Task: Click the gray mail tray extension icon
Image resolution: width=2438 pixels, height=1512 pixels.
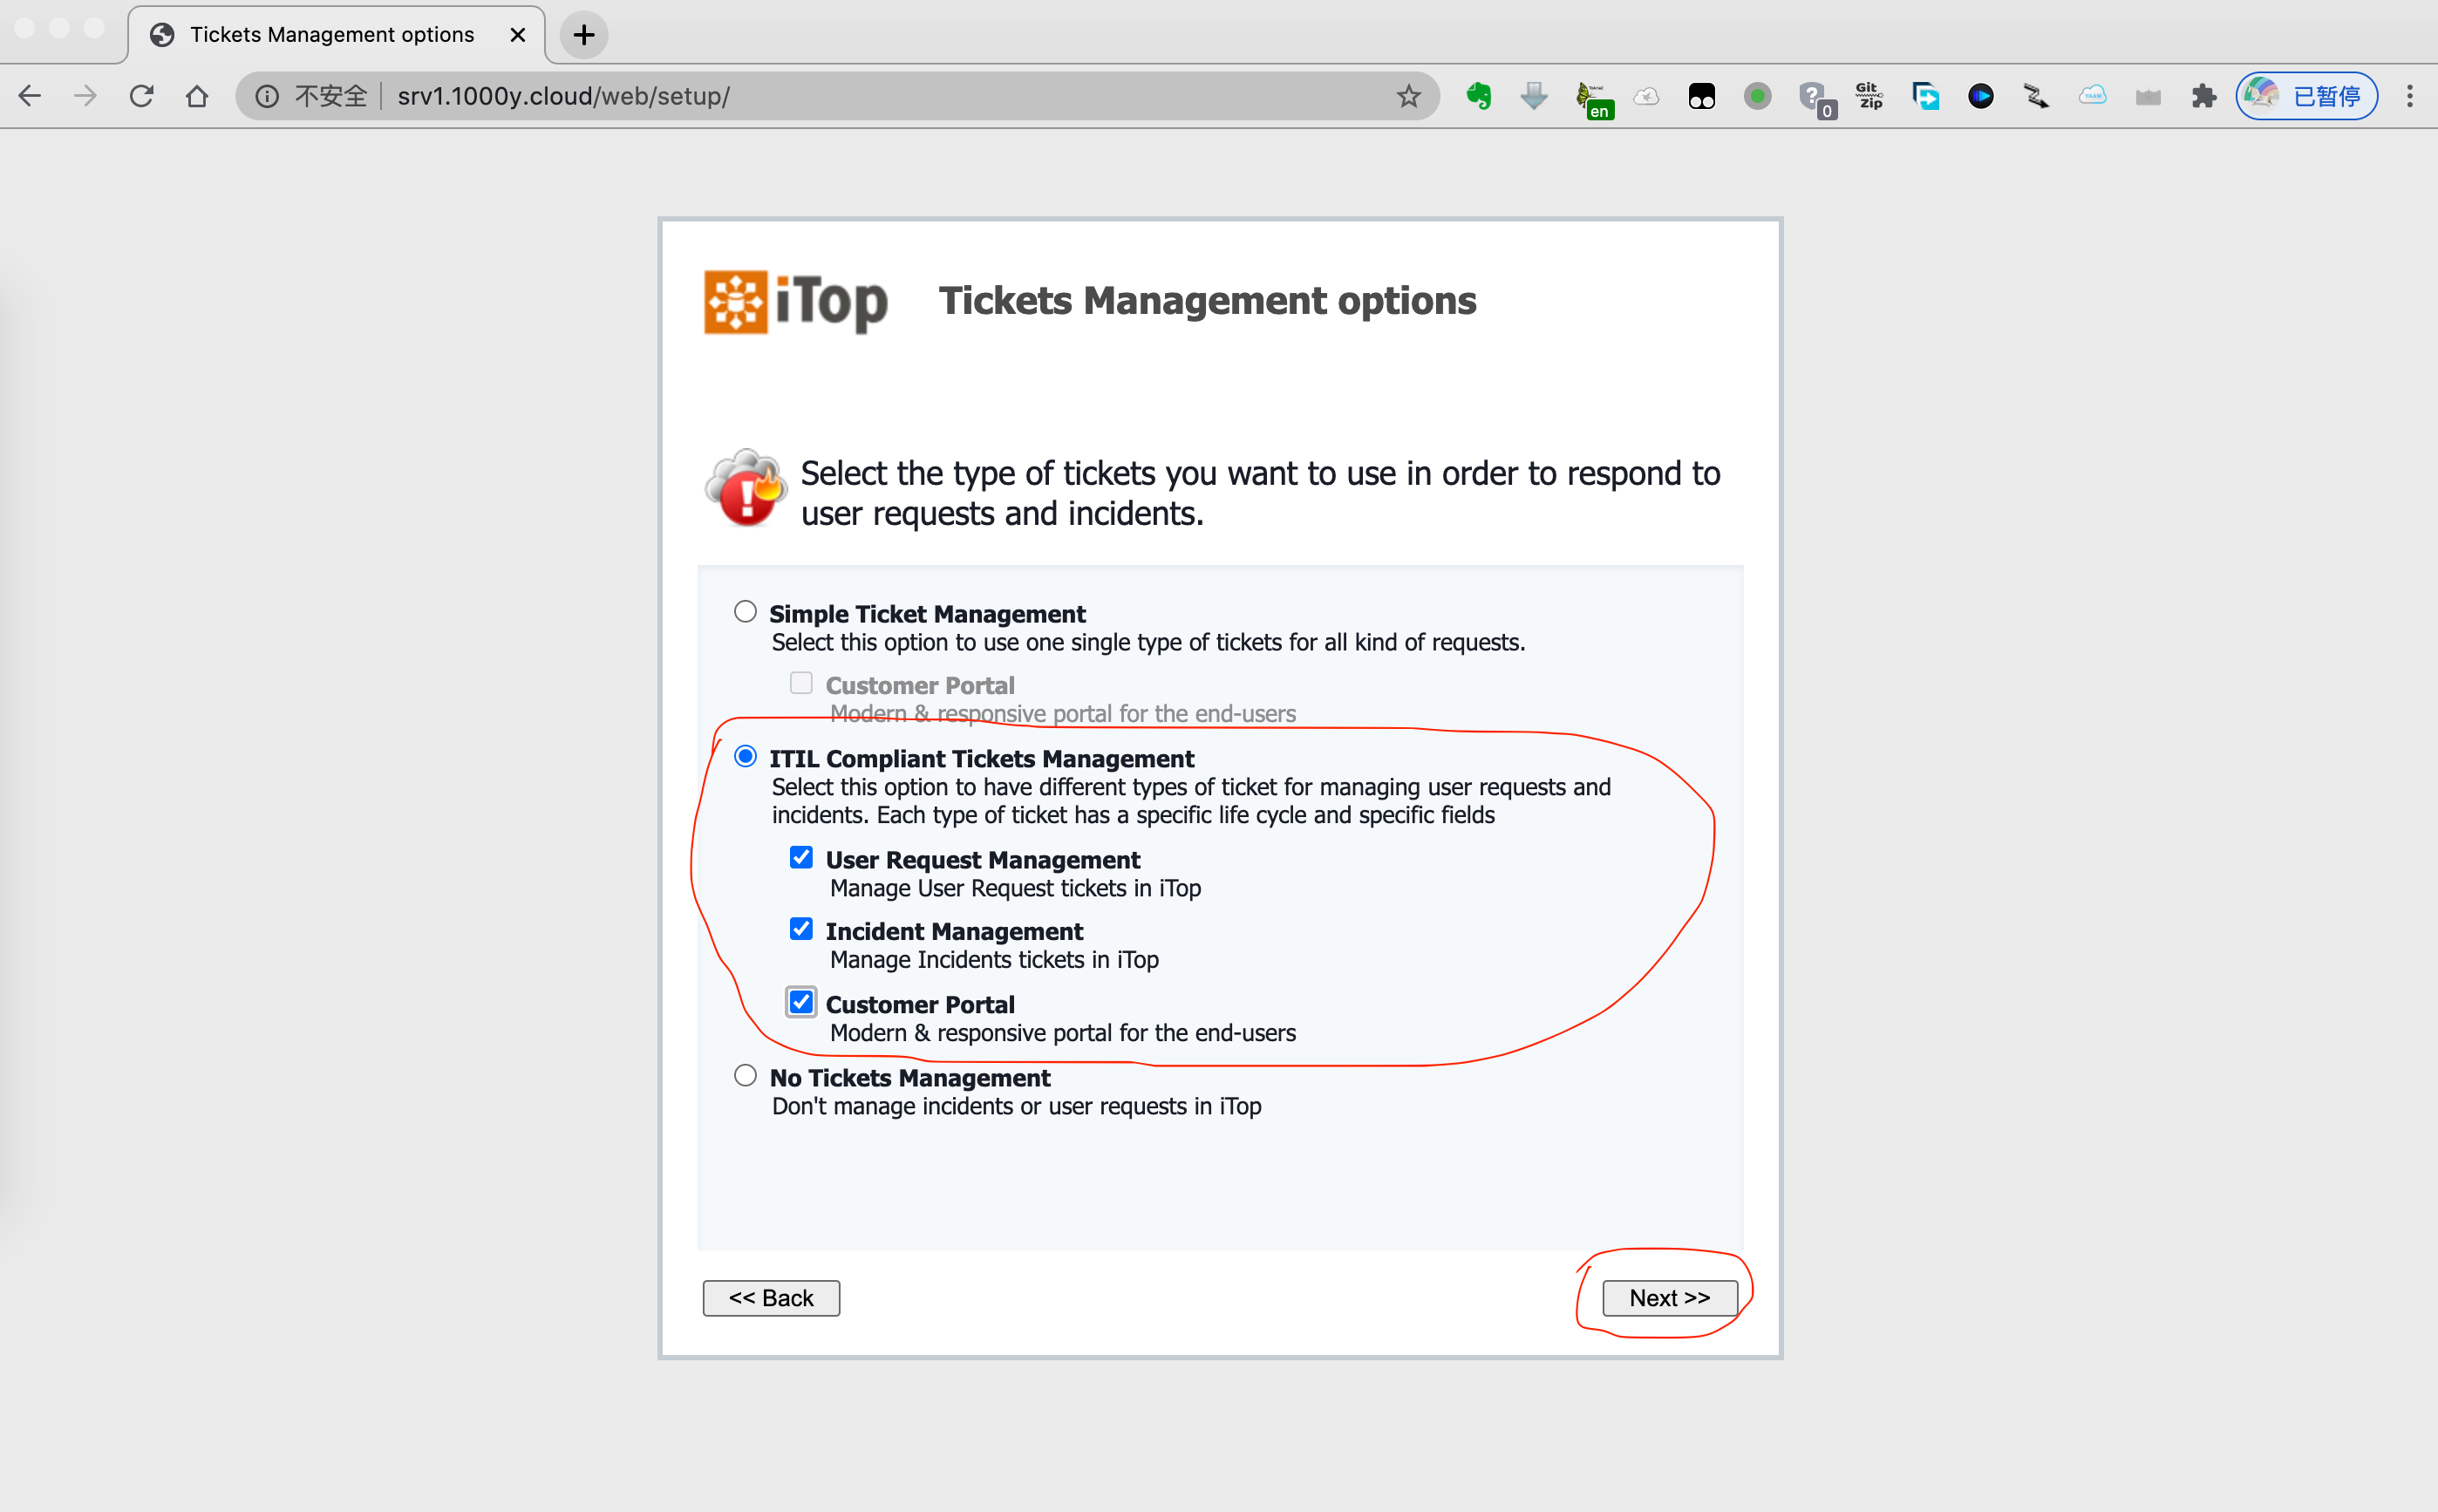Action: click(x=2148, y=97)
